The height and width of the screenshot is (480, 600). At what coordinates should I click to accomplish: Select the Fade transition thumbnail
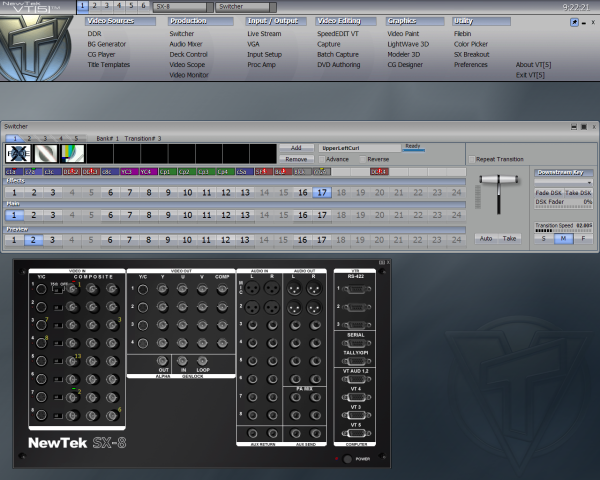(x=18, y=153)
